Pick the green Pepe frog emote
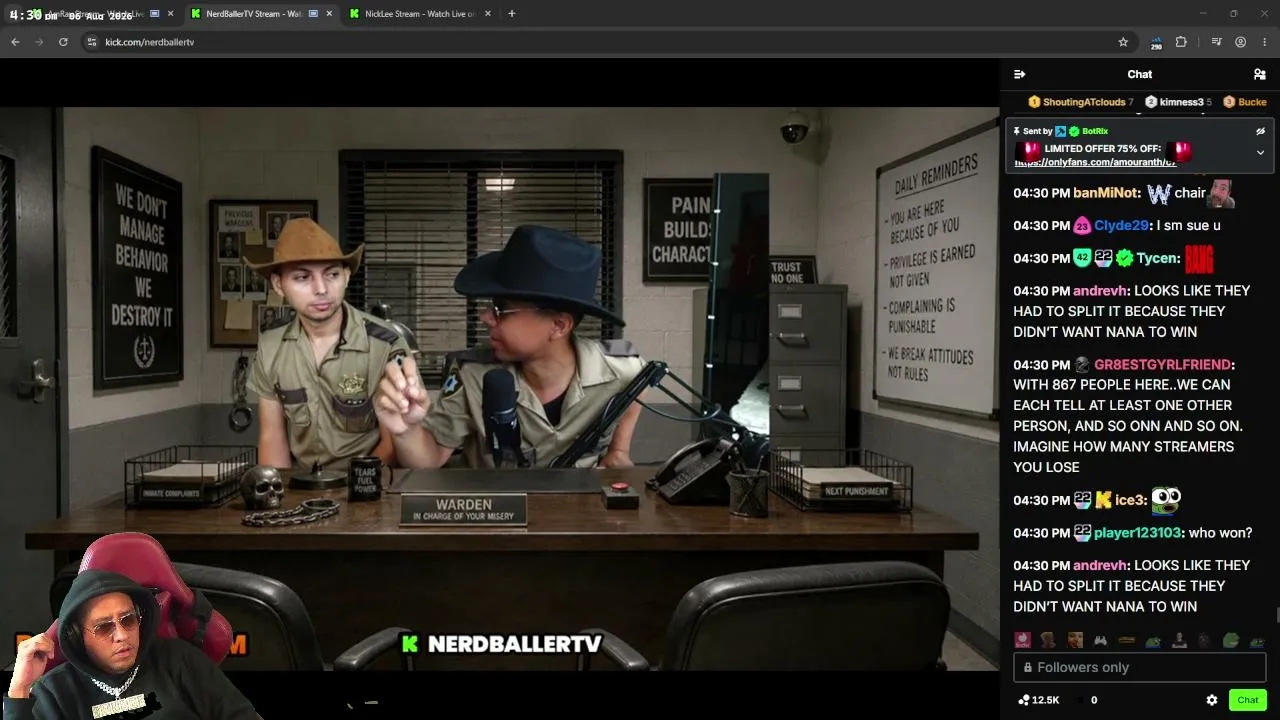 [x=1231, y=640]
